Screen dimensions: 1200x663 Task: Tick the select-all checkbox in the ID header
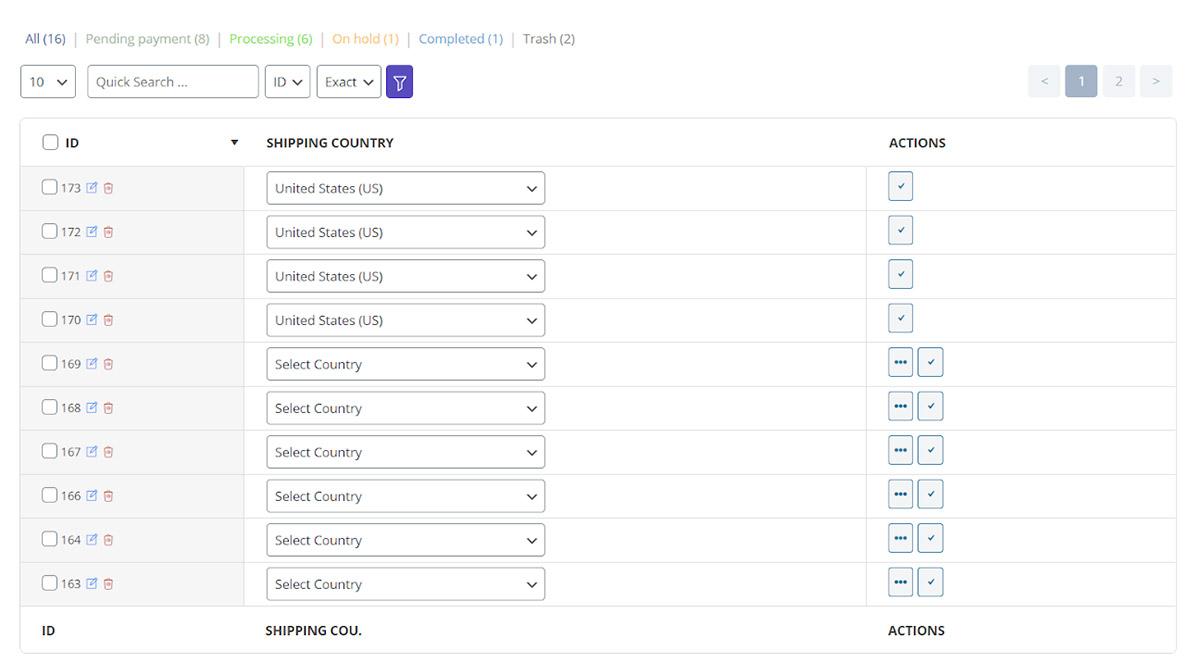50,142
